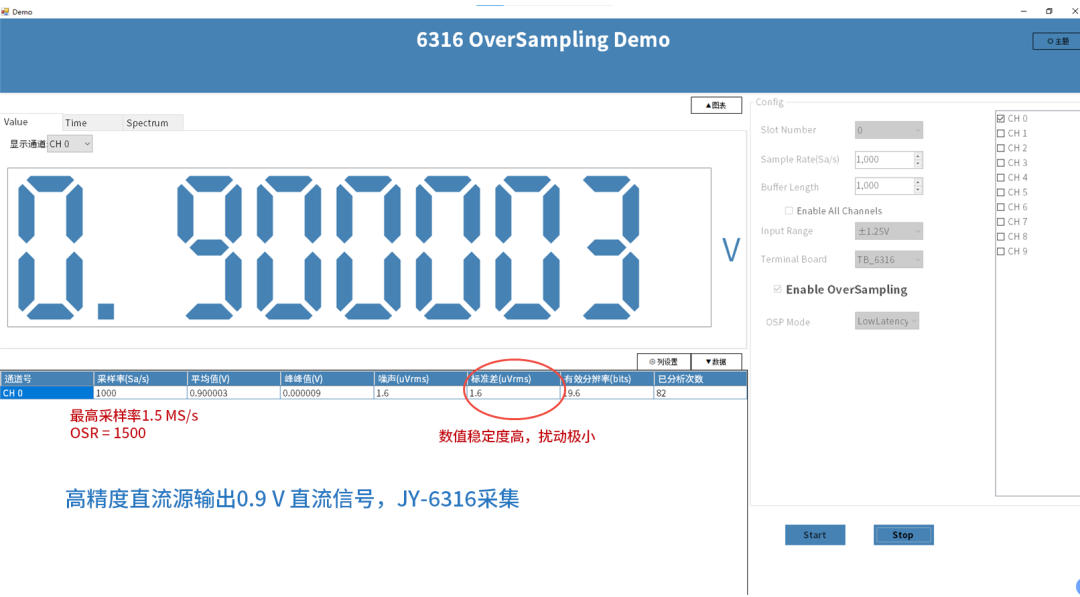Open the Input Range dropdown

[887, 230]
